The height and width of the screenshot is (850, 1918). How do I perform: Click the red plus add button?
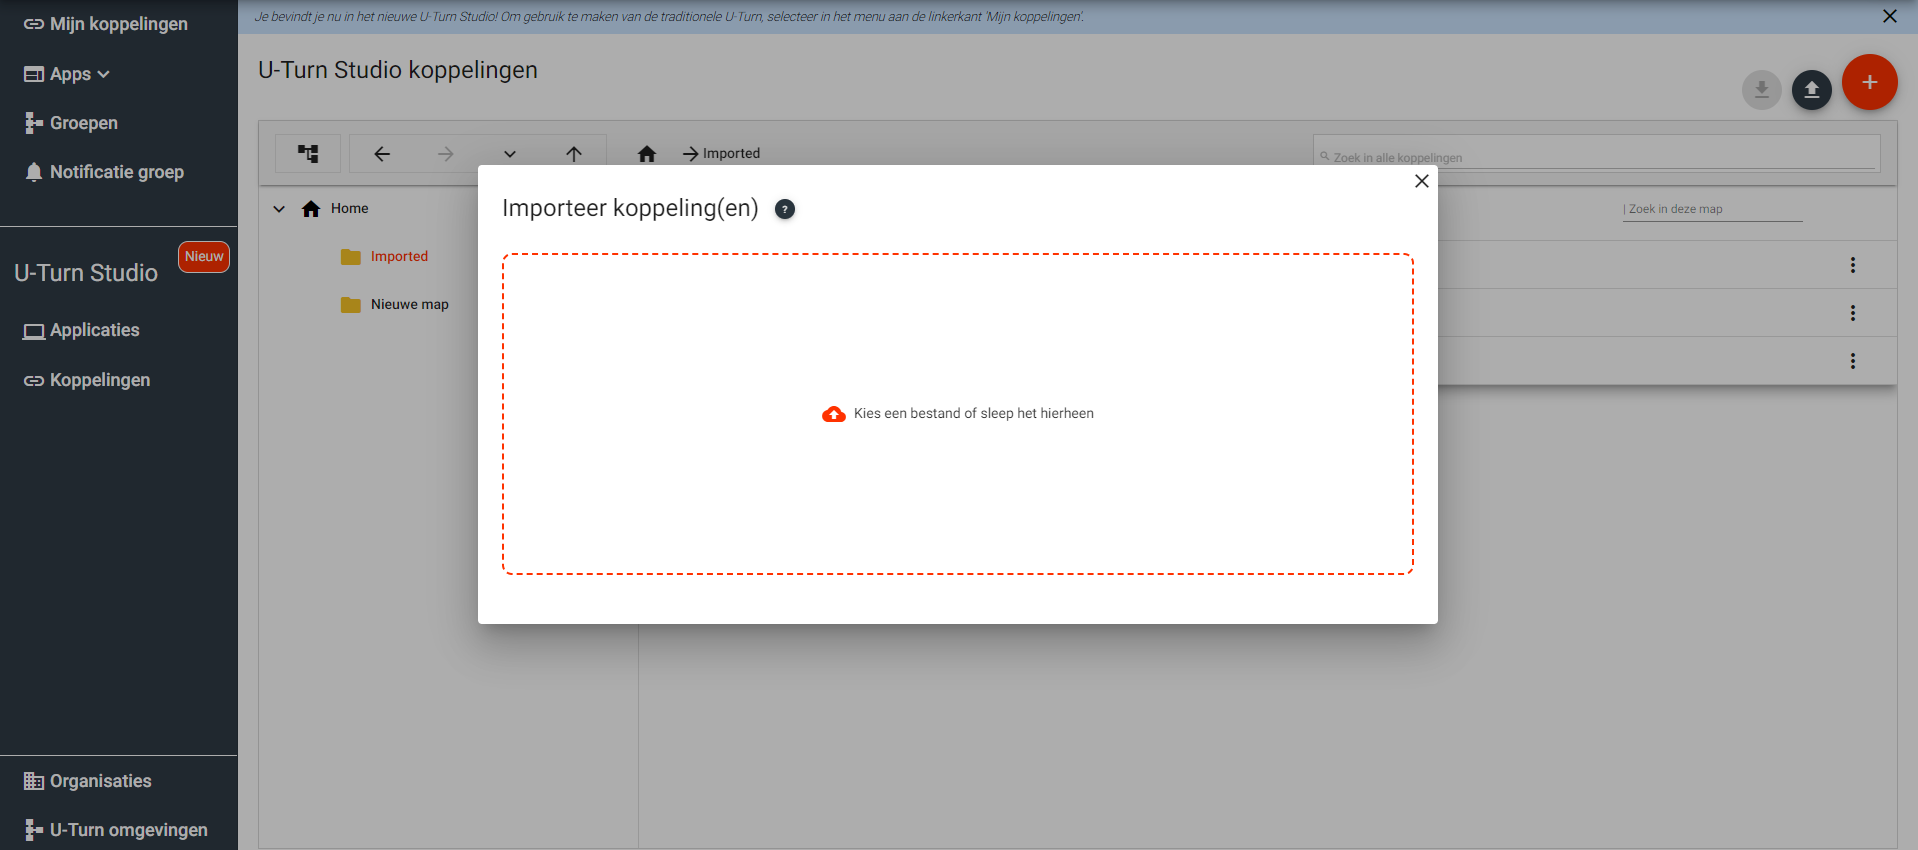point(1869,83)
